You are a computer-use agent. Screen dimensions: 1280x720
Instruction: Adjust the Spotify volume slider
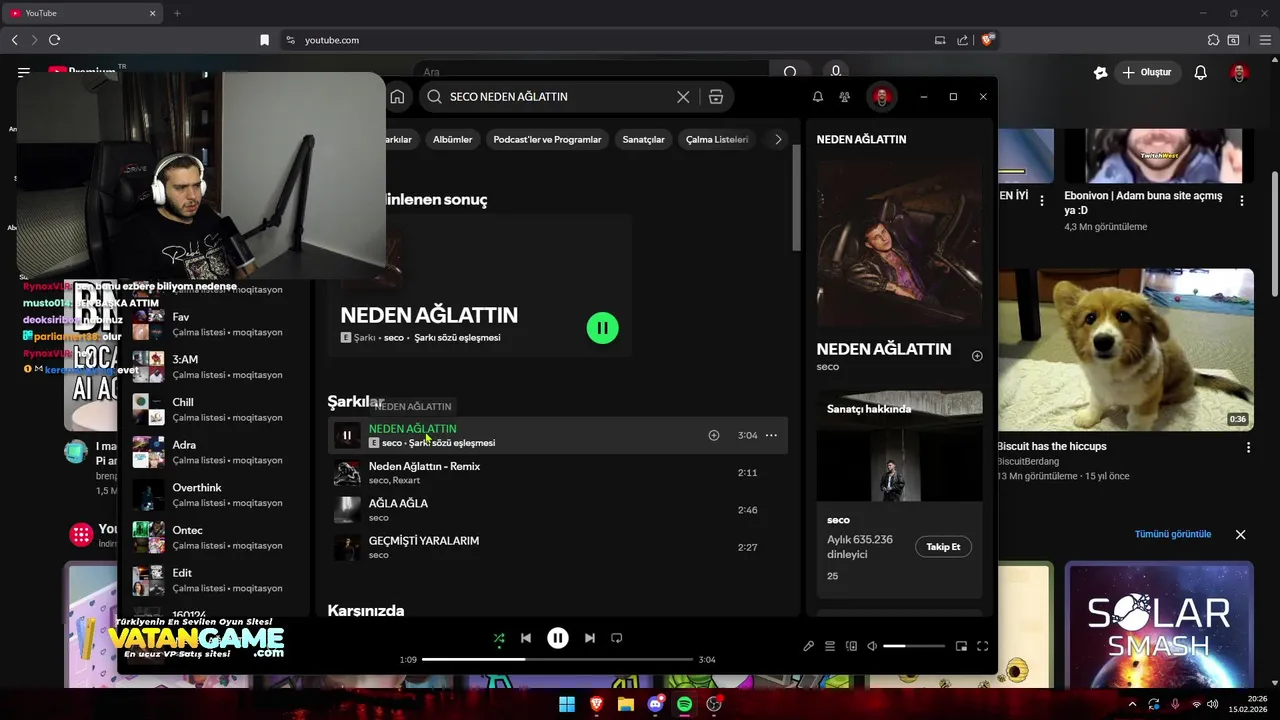pyautogui.click(x=914, y=646)
